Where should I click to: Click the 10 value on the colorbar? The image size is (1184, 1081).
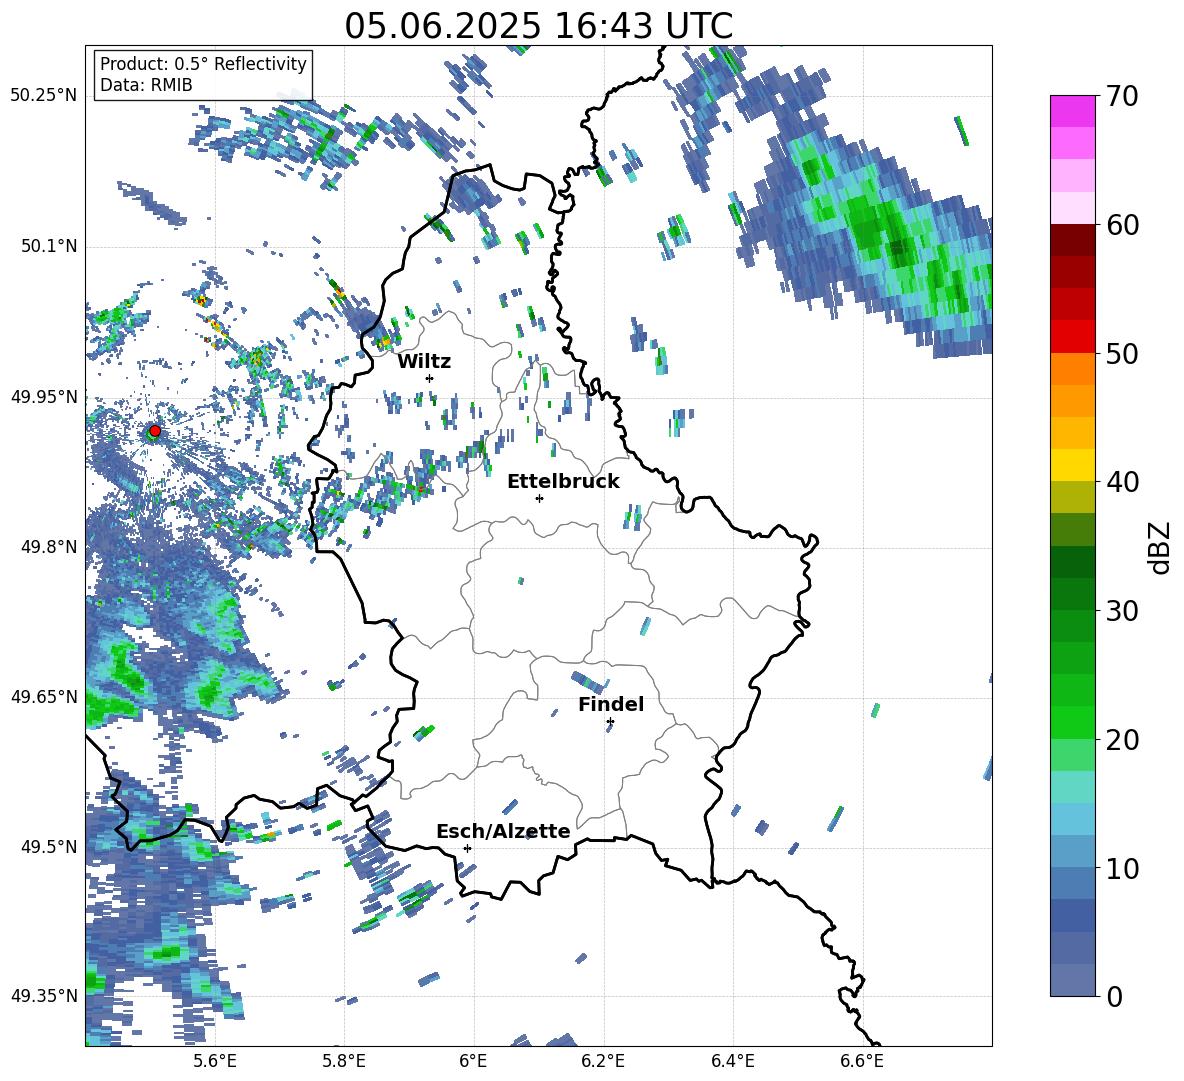tap(1122, 868)
